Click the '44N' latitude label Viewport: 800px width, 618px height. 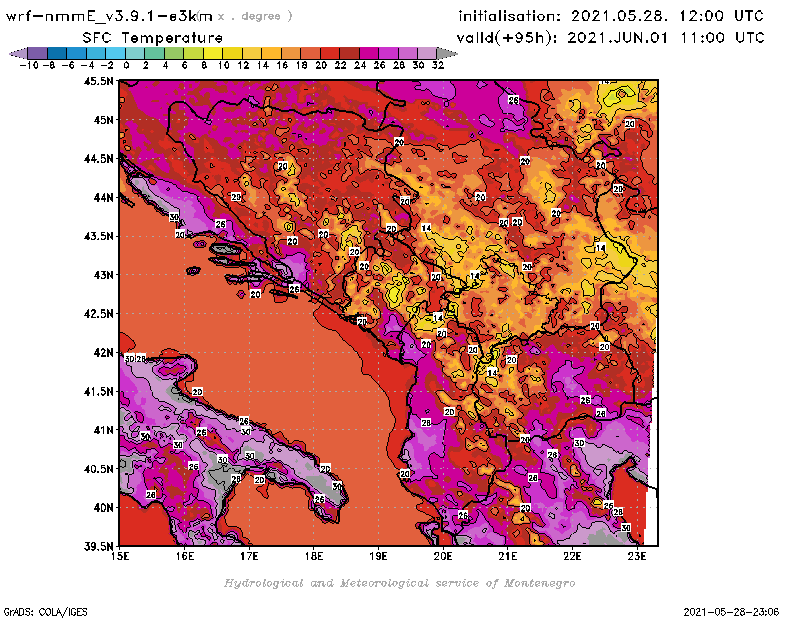pos(103,197)
